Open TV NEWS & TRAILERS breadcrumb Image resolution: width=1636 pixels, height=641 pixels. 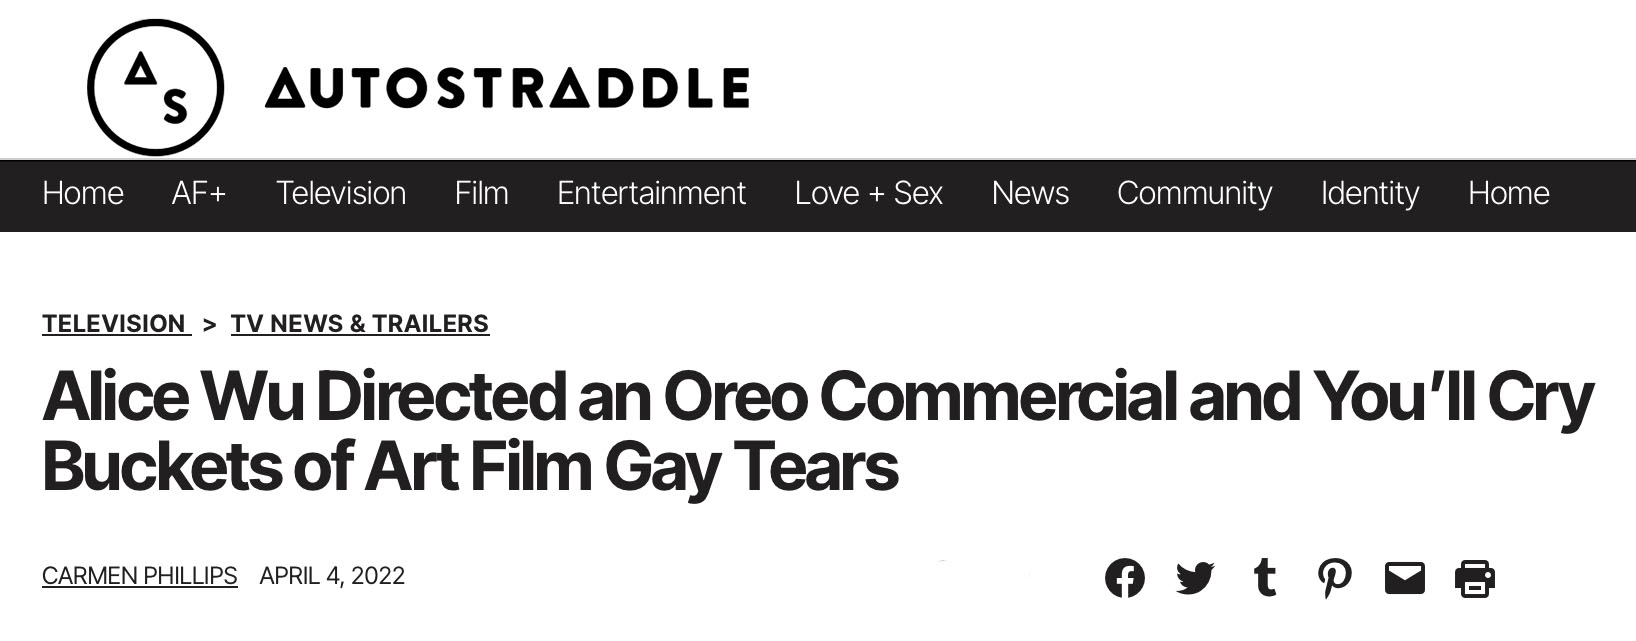(360, 324)
